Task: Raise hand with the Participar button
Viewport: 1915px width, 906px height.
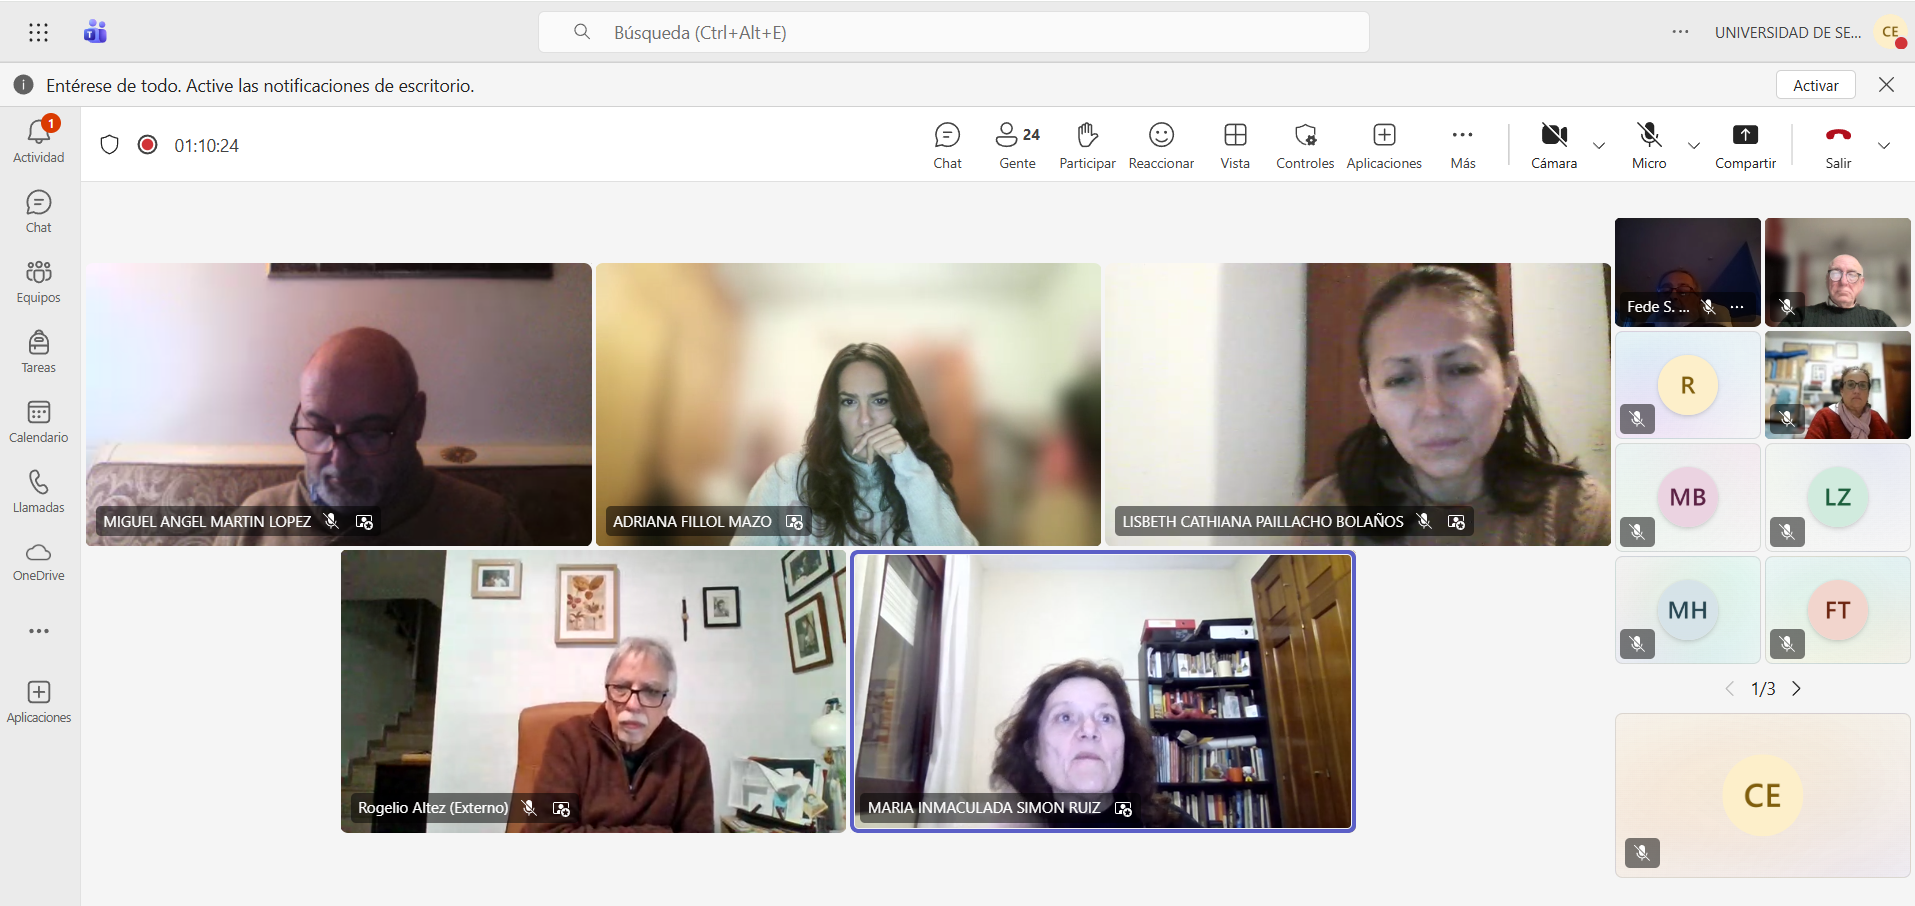Action: (1087, 145)
